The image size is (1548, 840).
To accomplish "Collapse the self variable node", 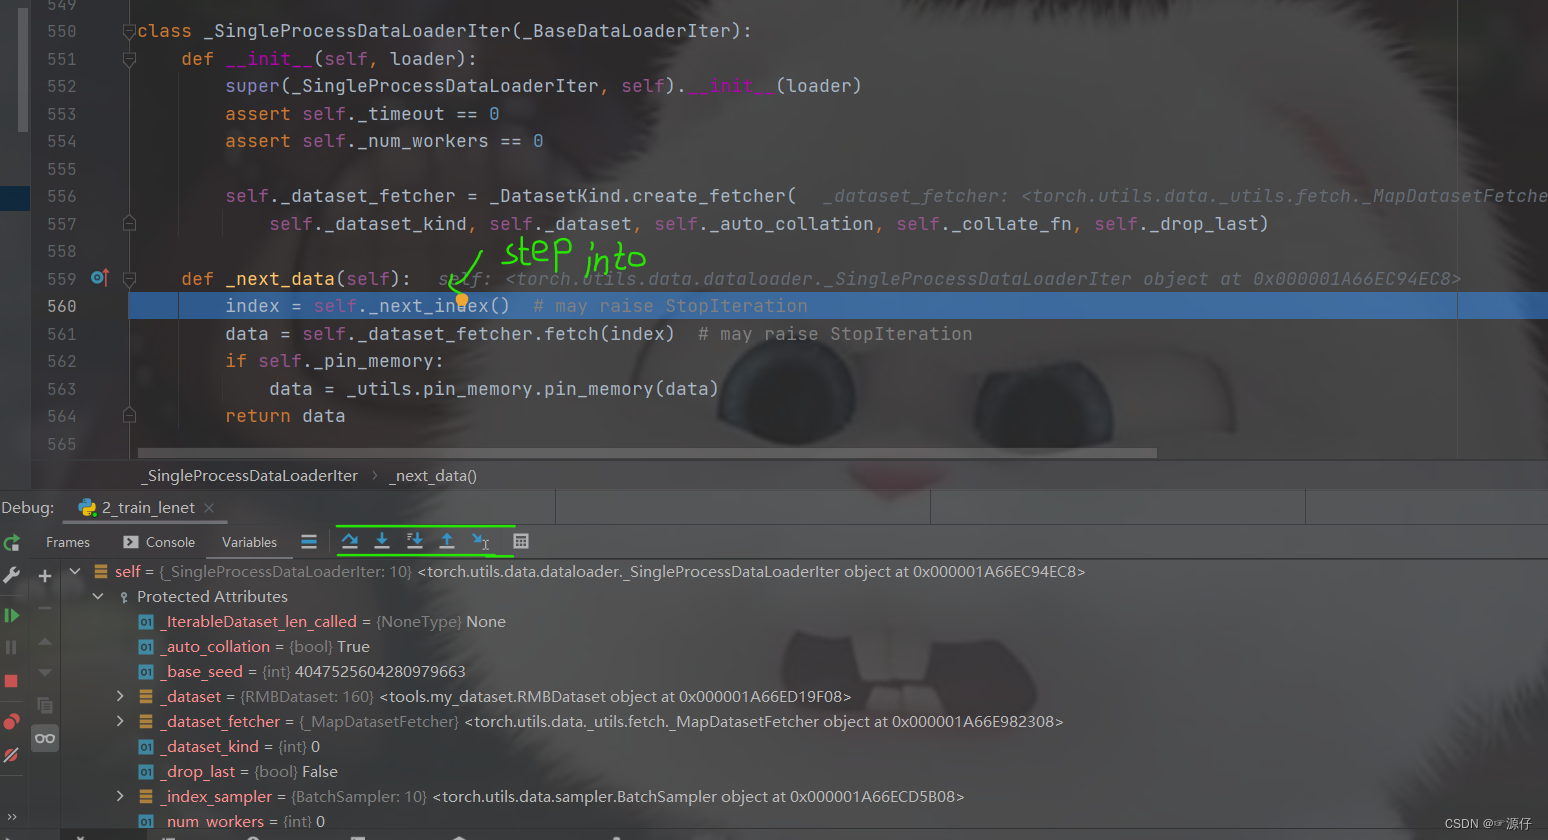I will click(75, 571).
